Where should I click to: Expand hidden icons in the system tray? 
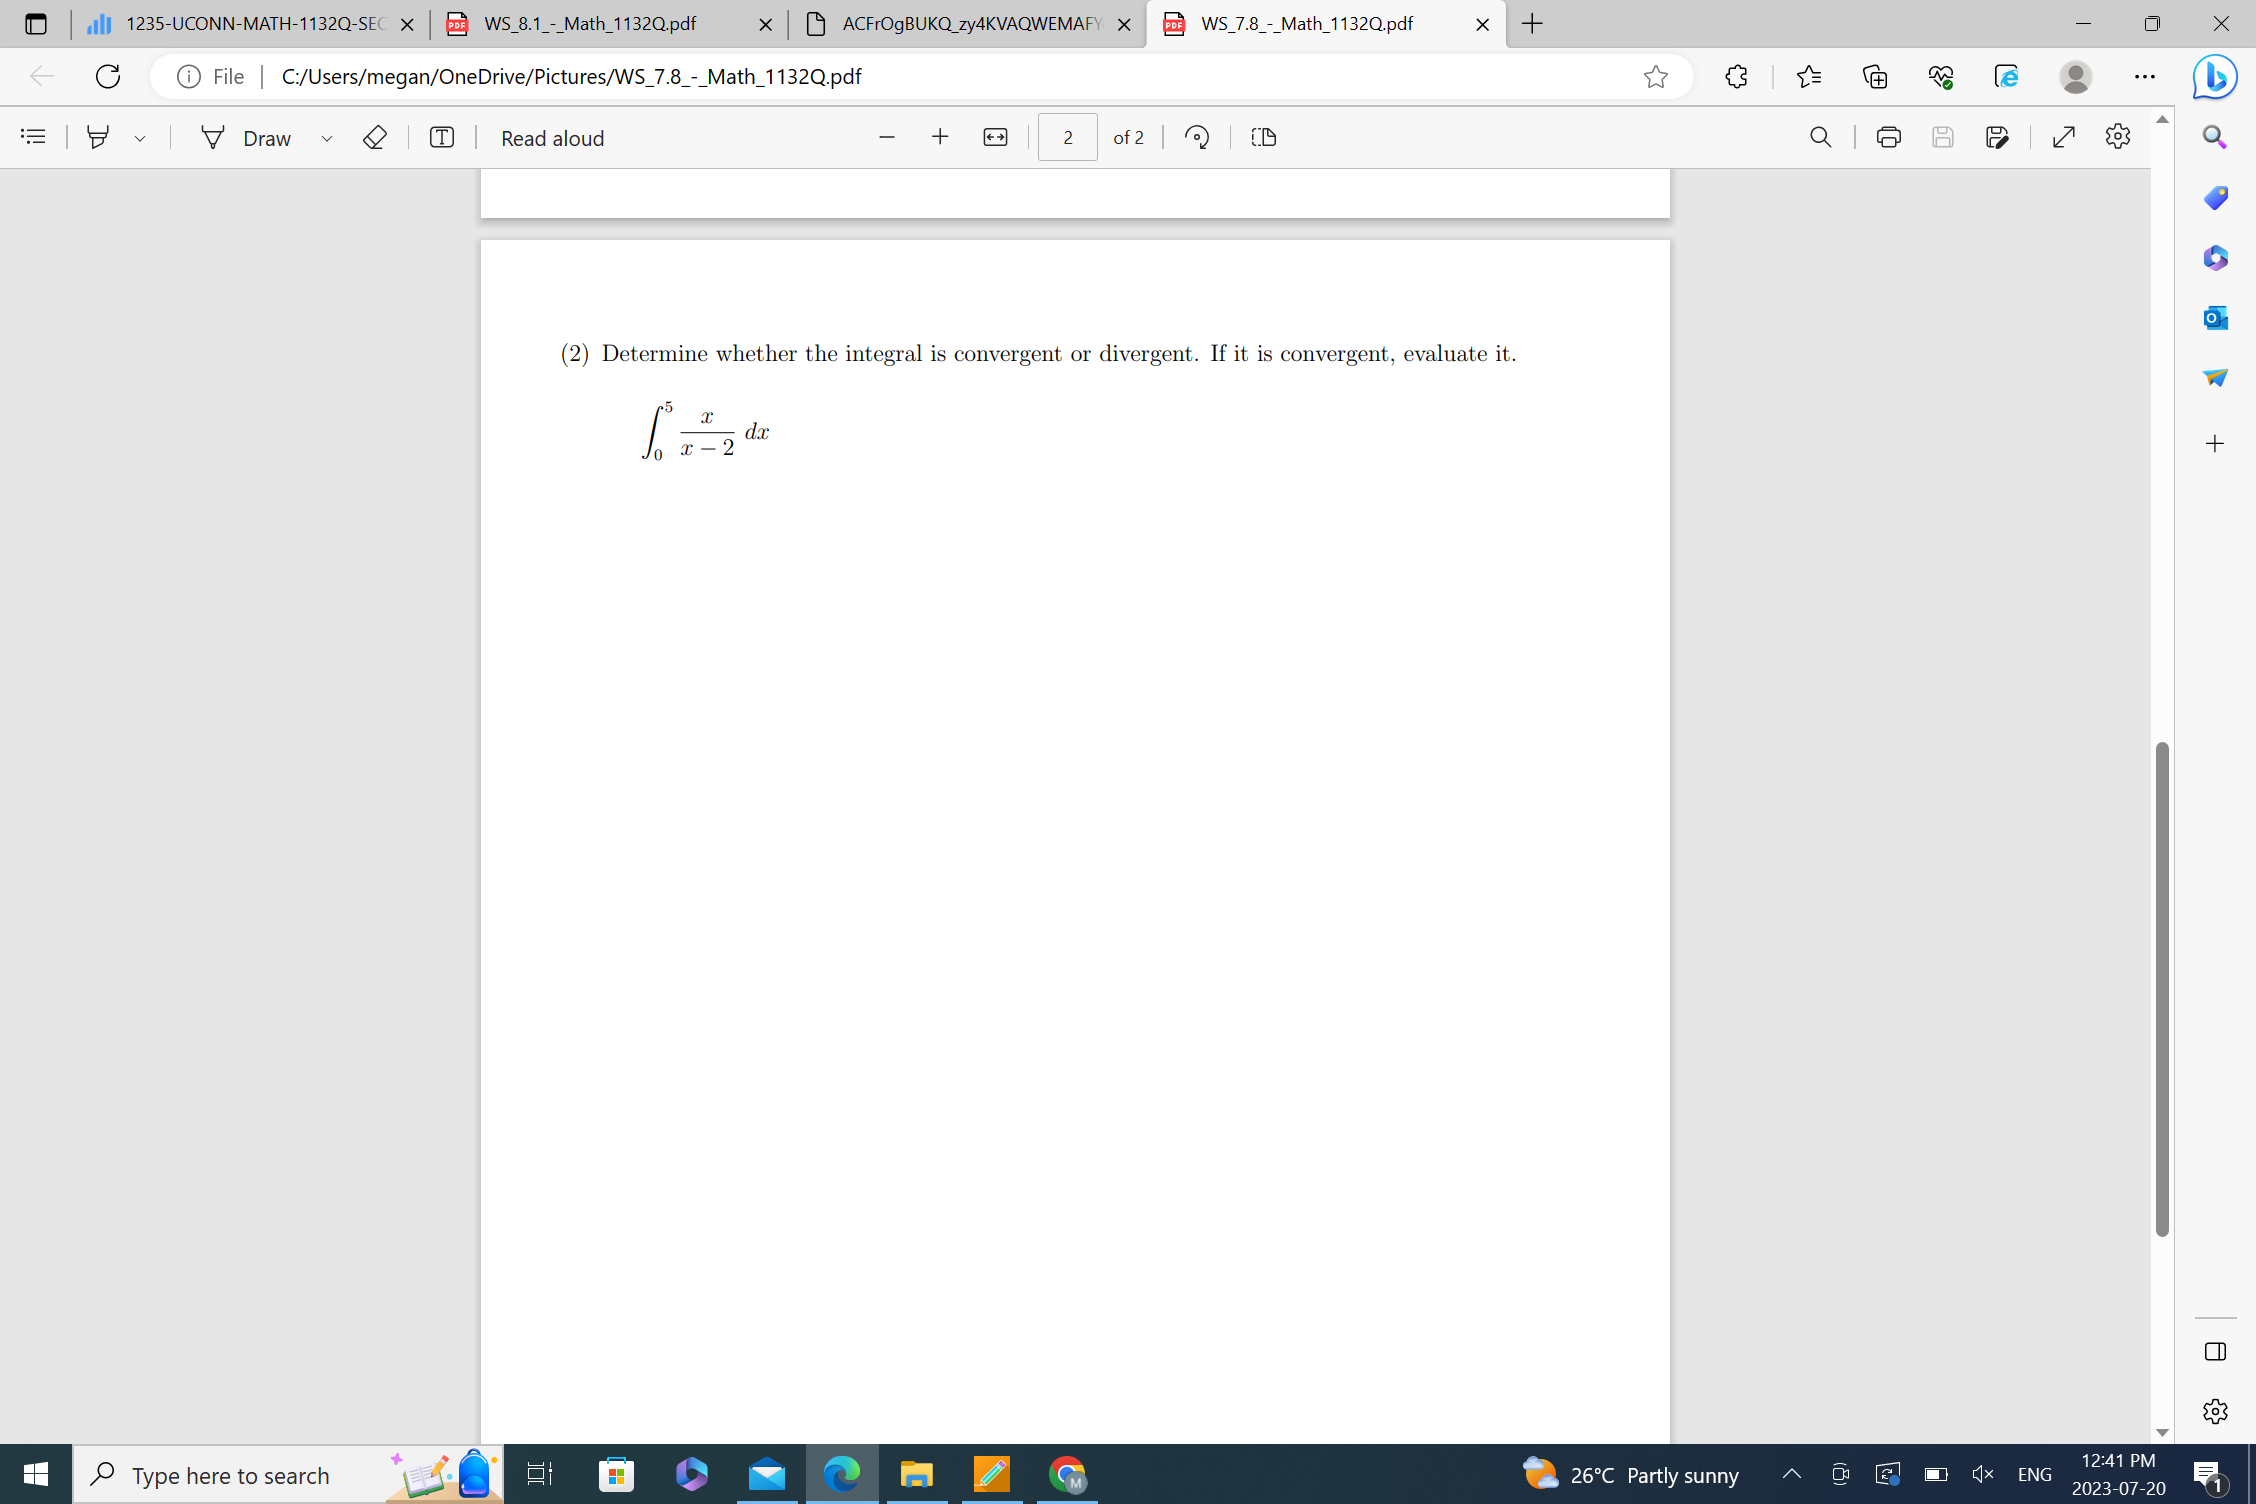[1793, 1474]
